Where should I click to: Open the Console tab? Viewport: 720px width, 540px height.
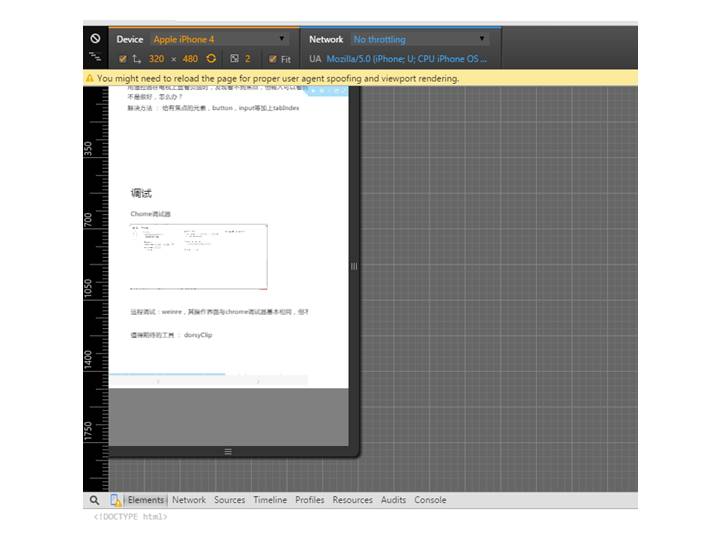(x=430, y=500)
